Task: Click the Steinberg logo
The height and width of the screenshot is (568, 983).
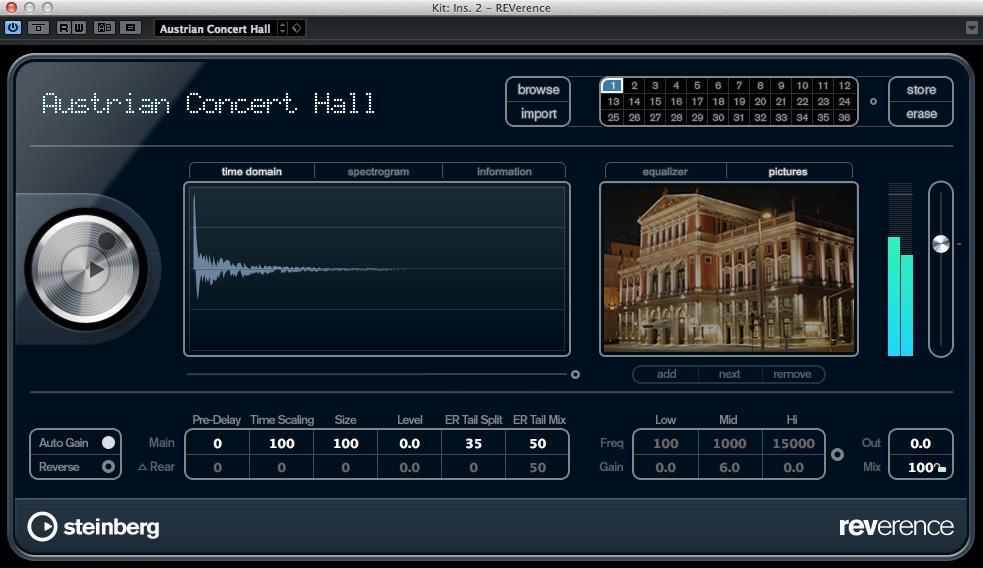Action: click(x=93, y=527)
